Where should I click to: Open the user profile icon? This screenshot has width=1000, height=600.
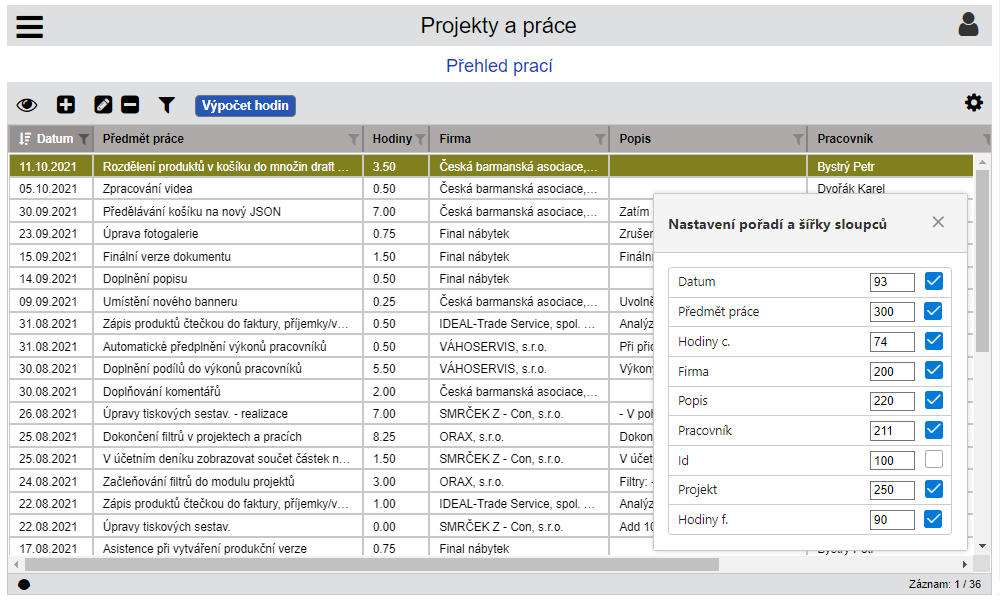coord(968,25)
